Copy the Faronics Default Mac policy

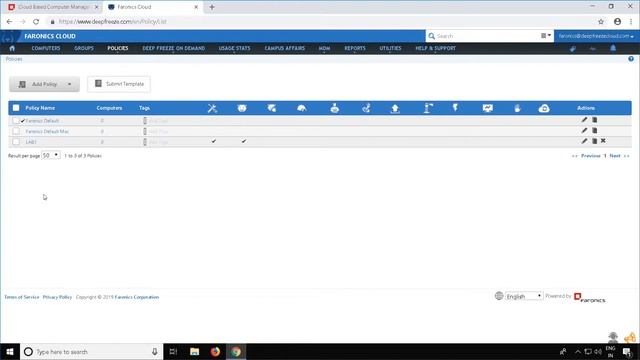[x=595, y=131]
